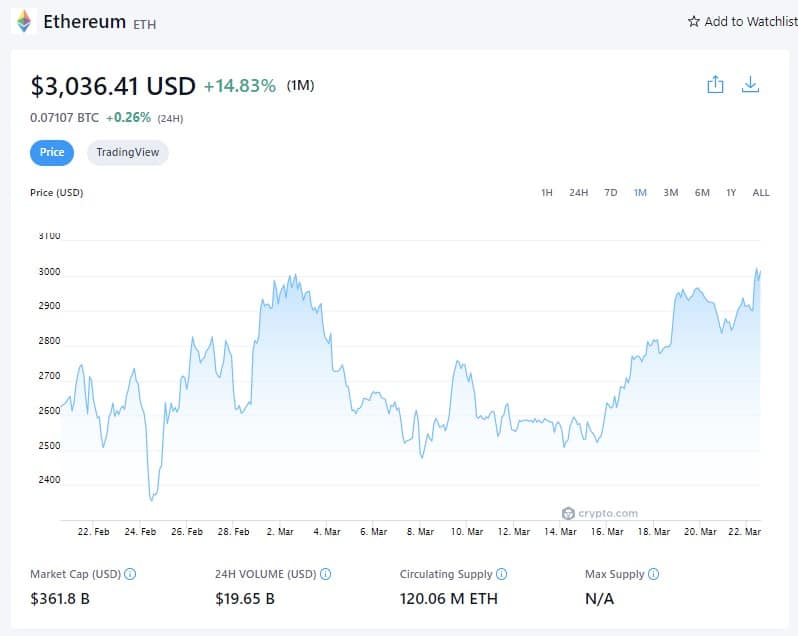Switch to TradingView chart

[x=128, y=153]
